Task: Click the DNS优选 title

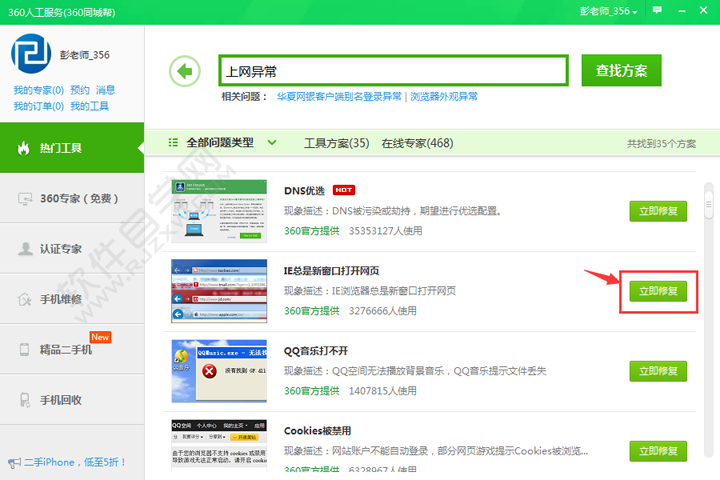Action: point(304,191)
